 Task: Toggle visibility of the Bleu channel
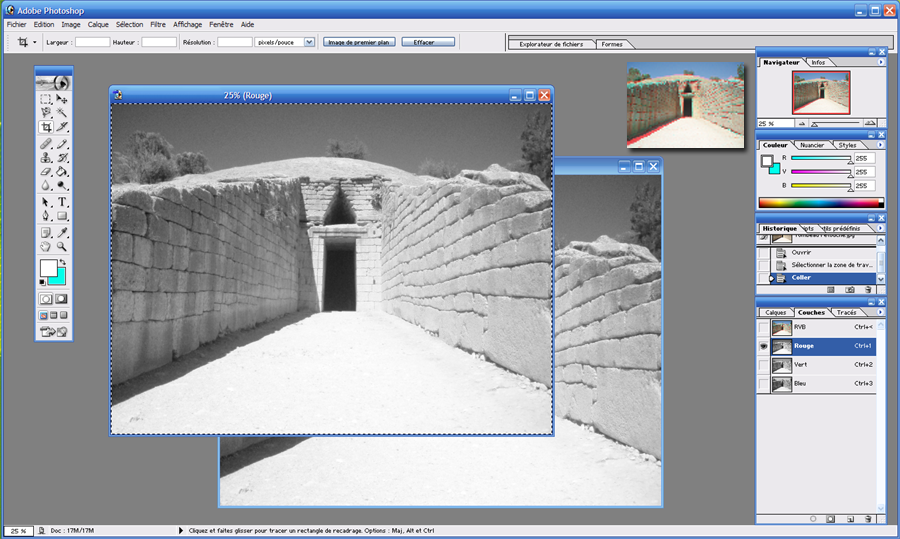click(x=764, y=384)
